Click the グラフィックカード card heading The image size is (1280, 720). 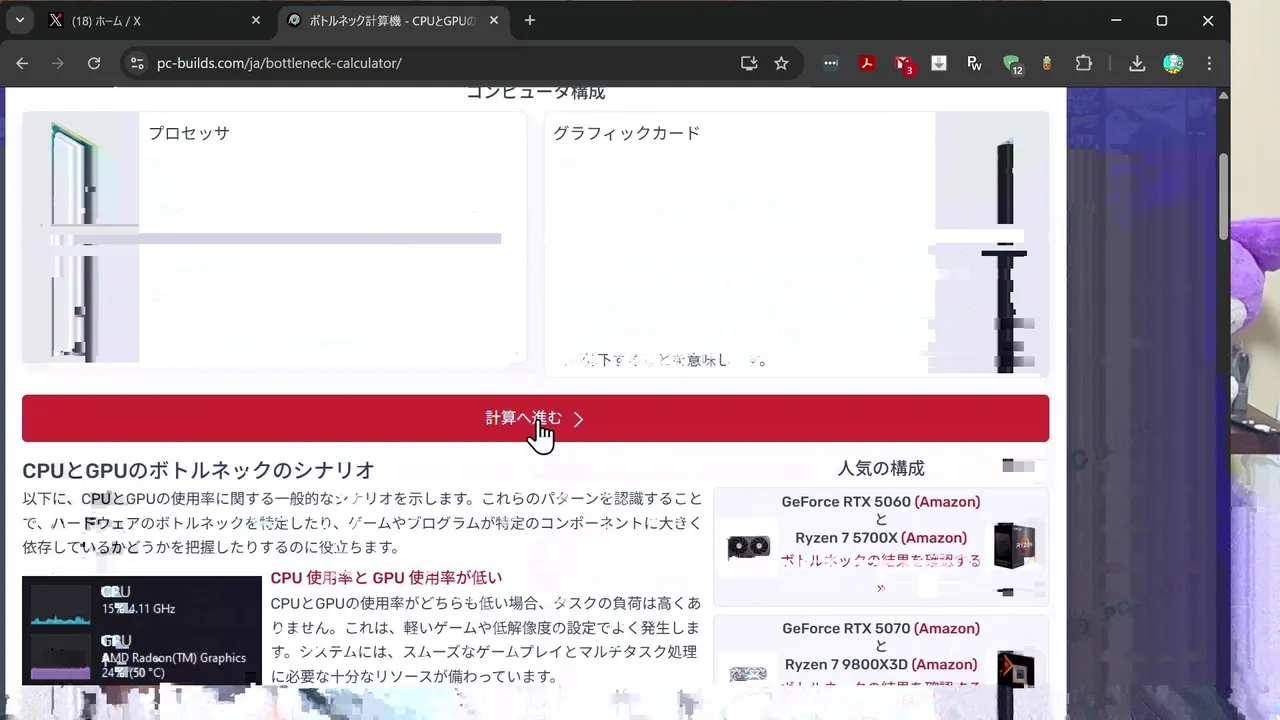[626, 133]
